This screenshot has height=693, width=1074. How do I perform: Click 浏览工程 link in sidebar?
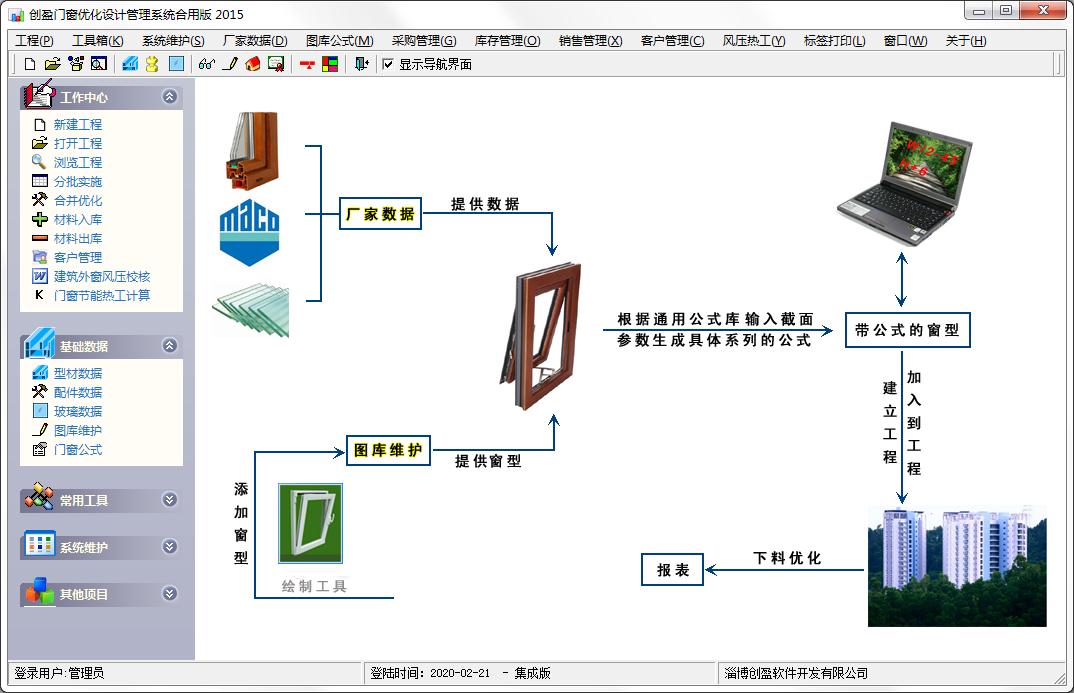77,162
